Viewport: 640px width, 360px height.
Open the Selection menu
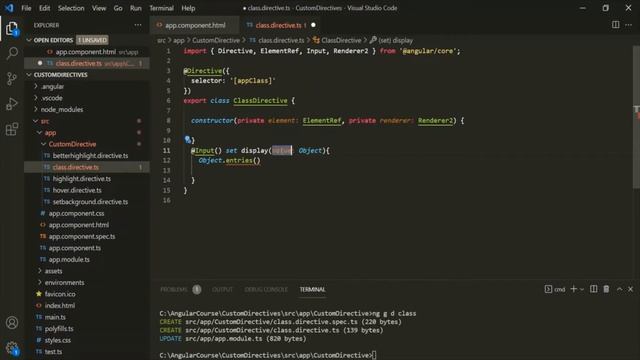71,8
